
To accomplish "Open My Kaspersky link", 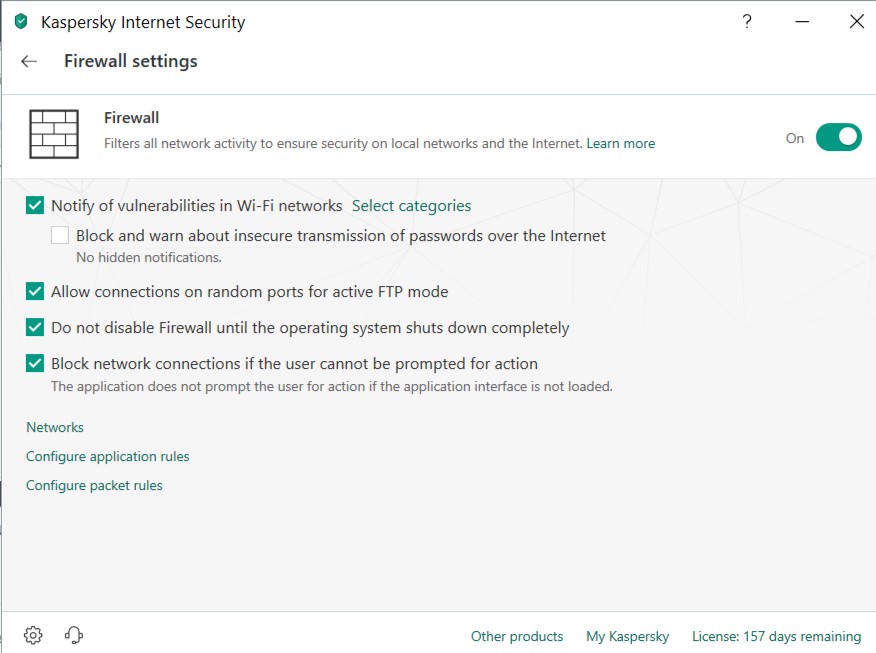I will pyautogui.click(x=627, y=636).
